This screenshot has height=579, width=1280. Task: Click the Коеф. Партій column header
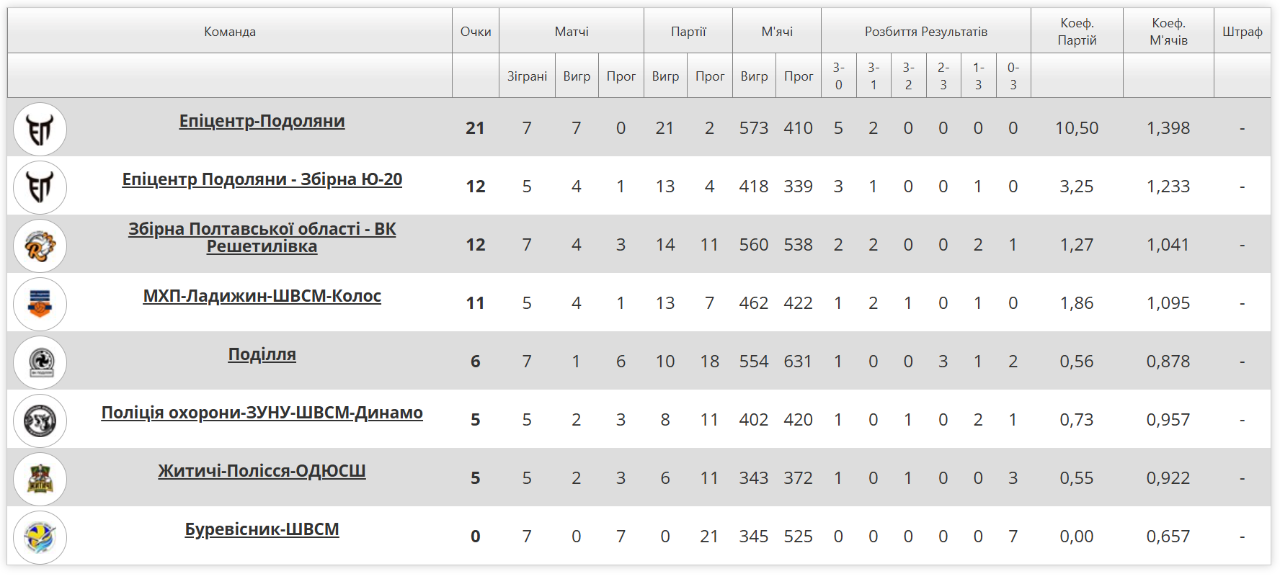(1076, 31)
